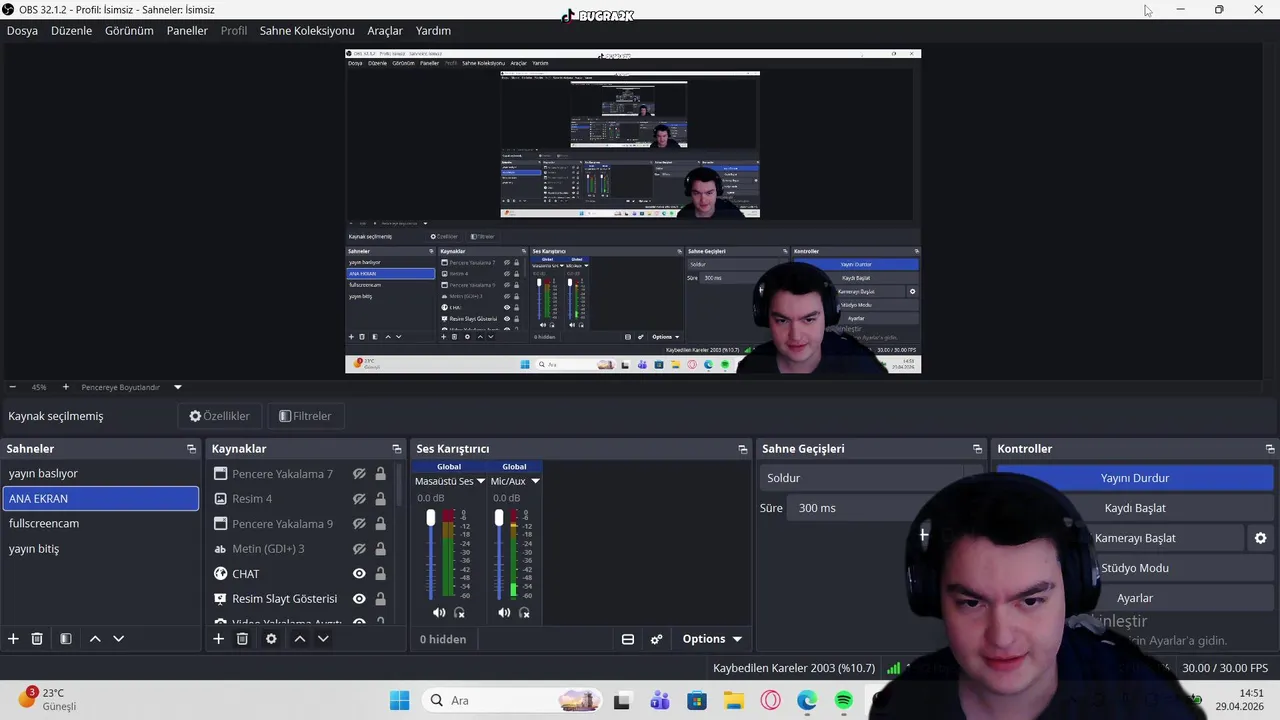Open File Explorer from the taskbar

click(x=733, y=700)
